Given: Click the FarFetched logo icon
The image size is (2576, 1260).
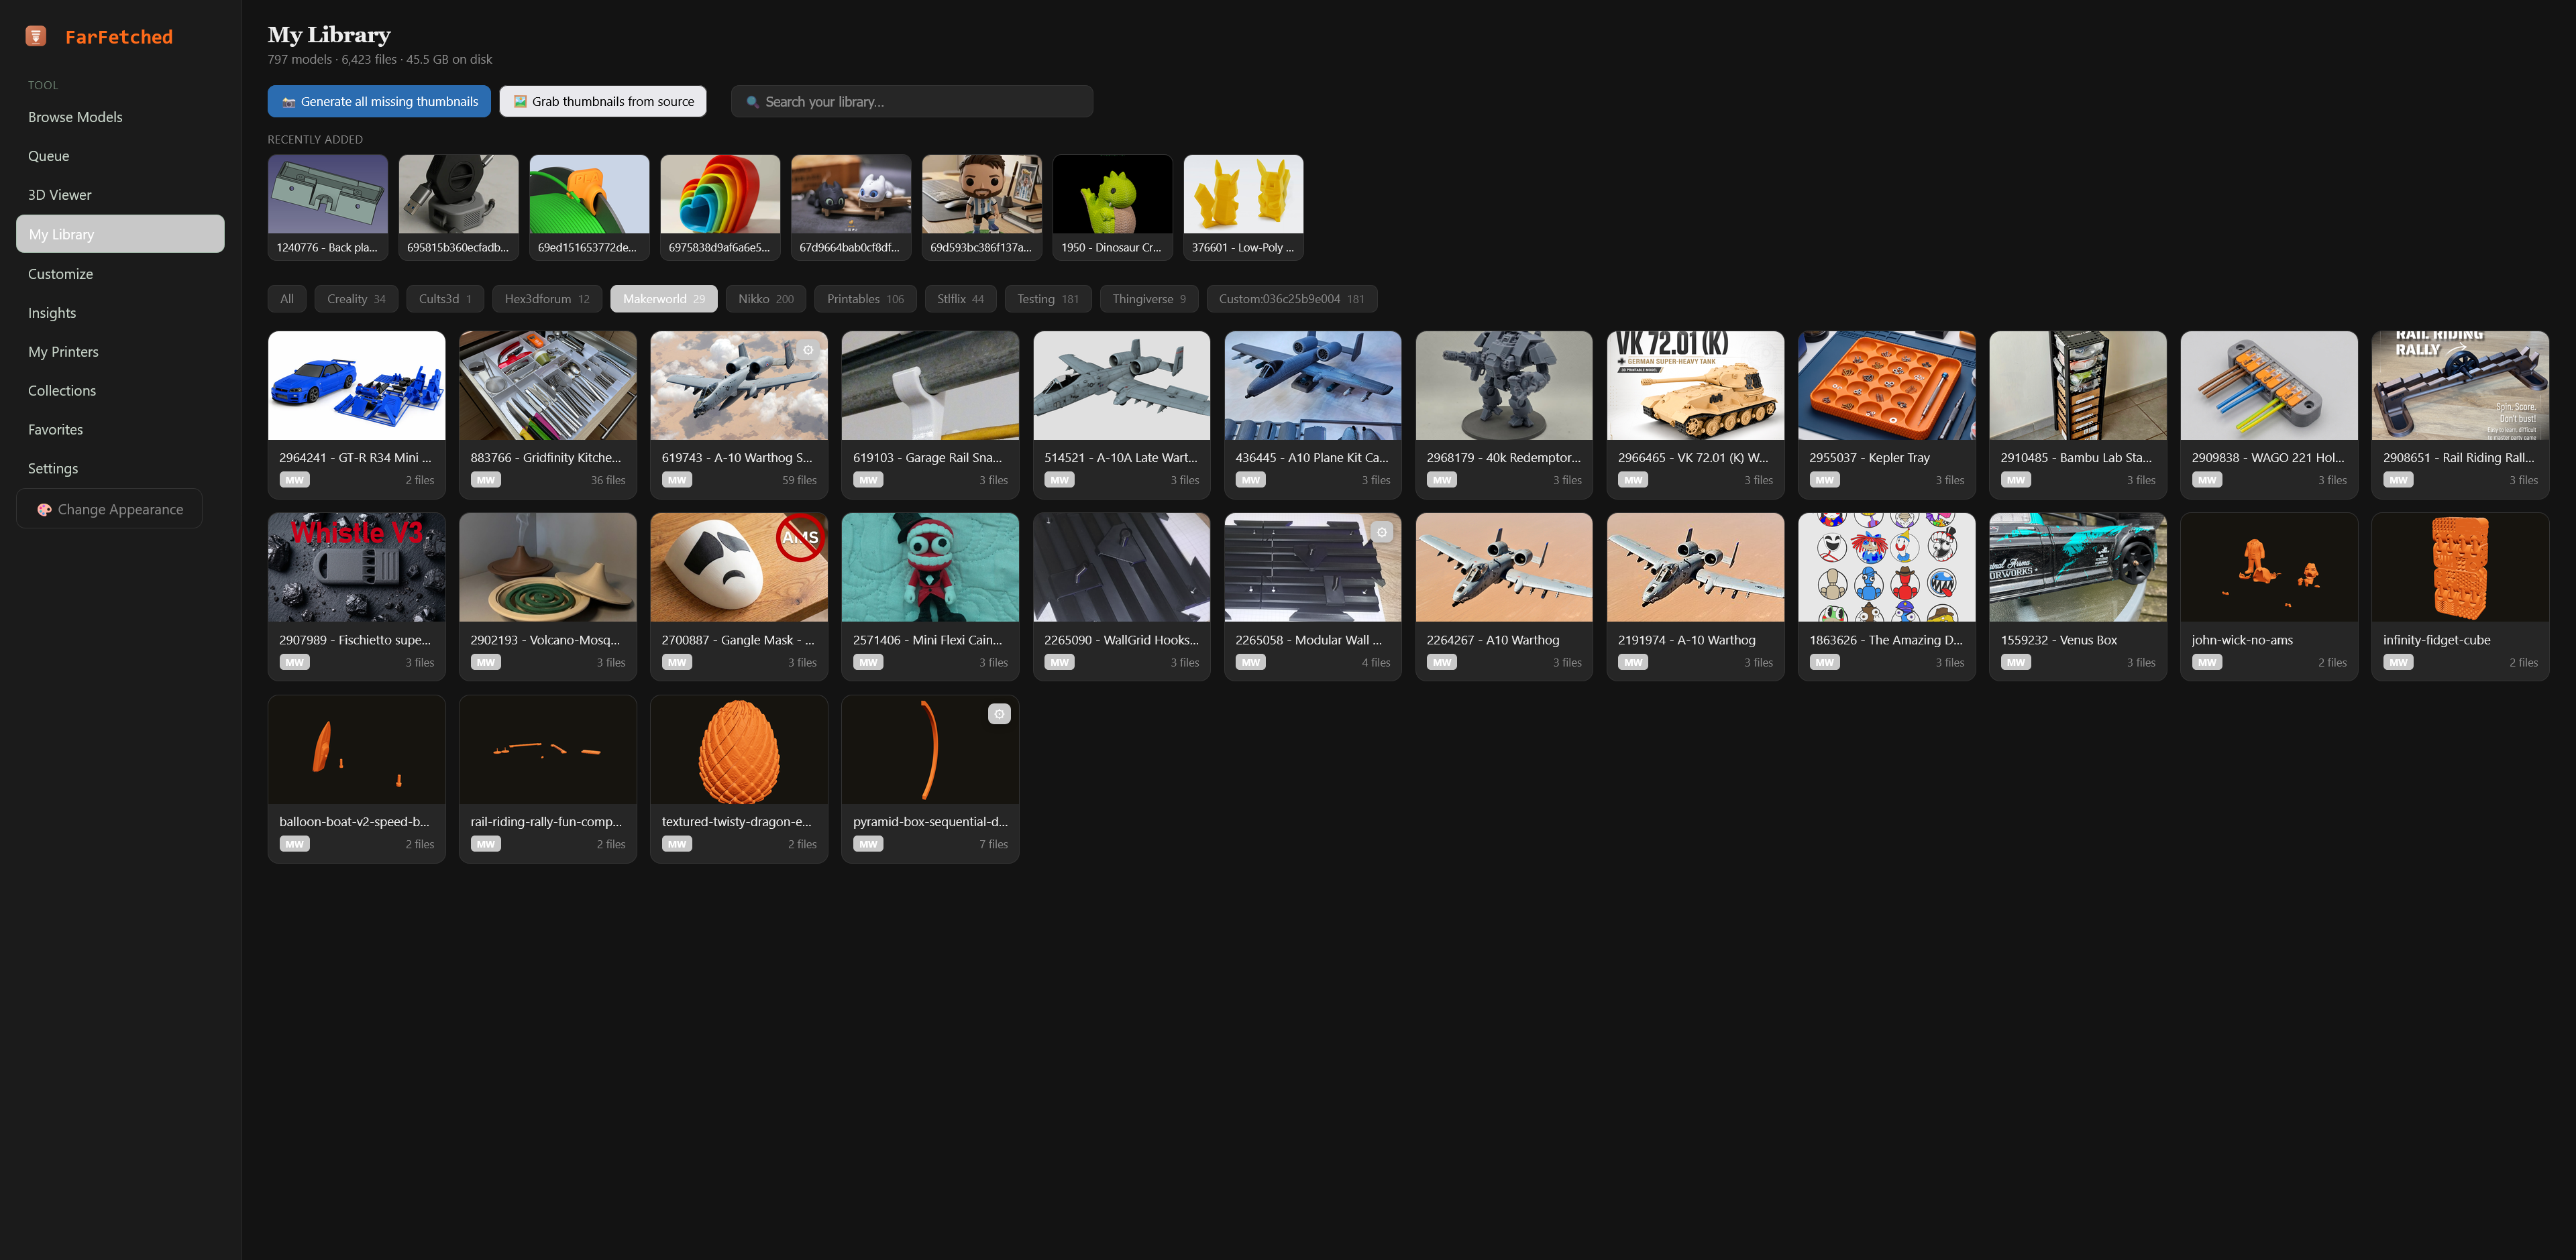Looking at the screenshot, I should 36,36.
